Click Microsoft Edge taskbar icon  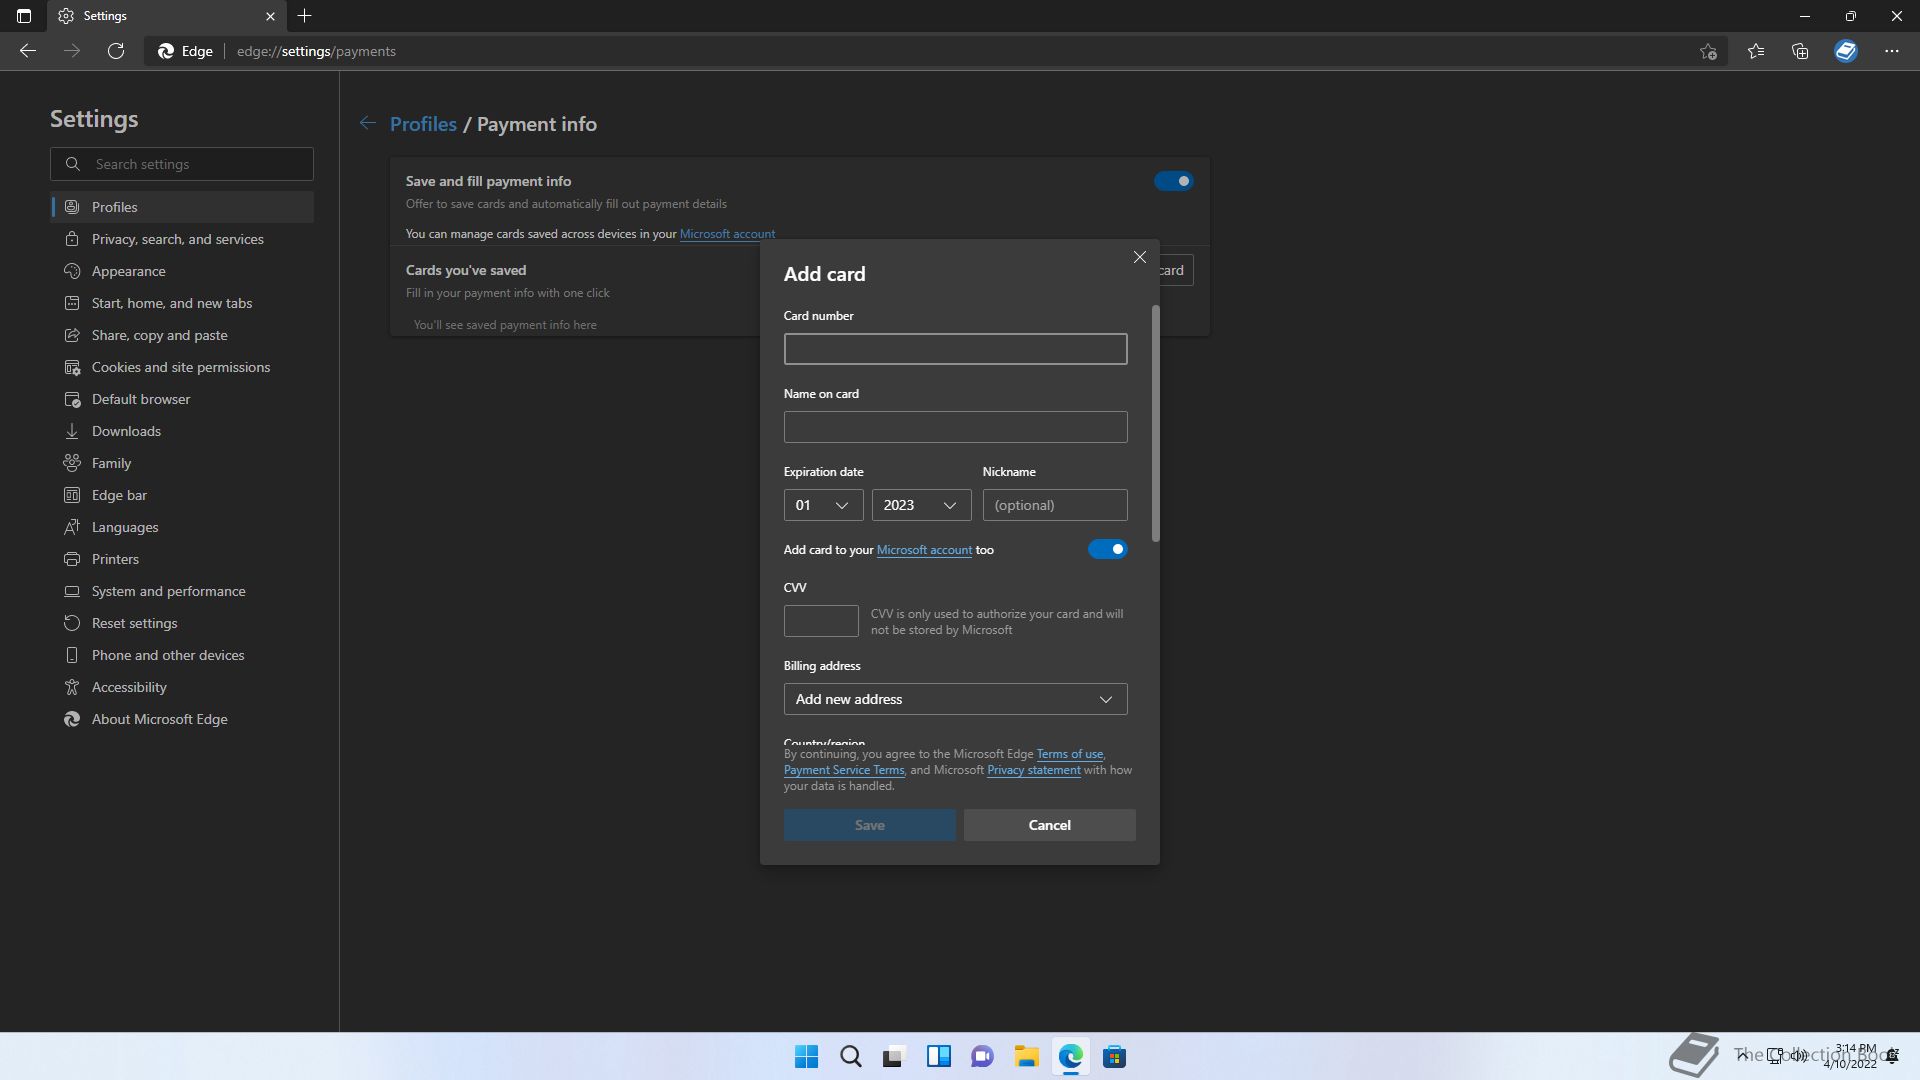pos(1071,1056)
